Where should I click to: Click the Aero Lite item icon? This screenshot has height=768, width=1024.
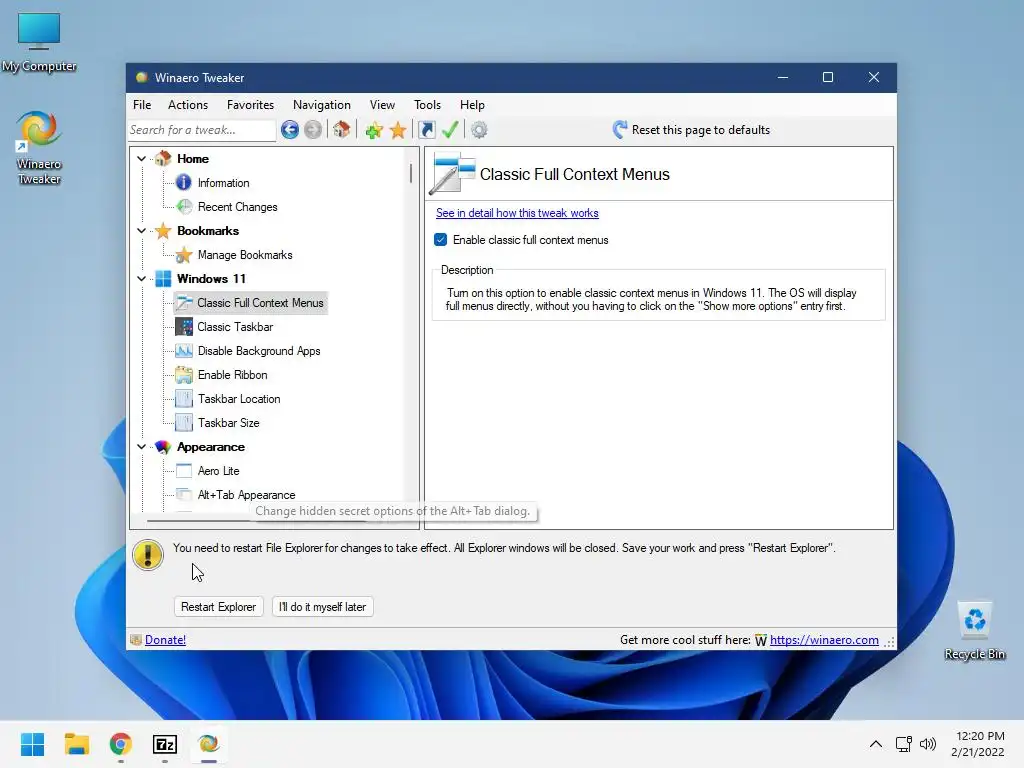point(184,471)
